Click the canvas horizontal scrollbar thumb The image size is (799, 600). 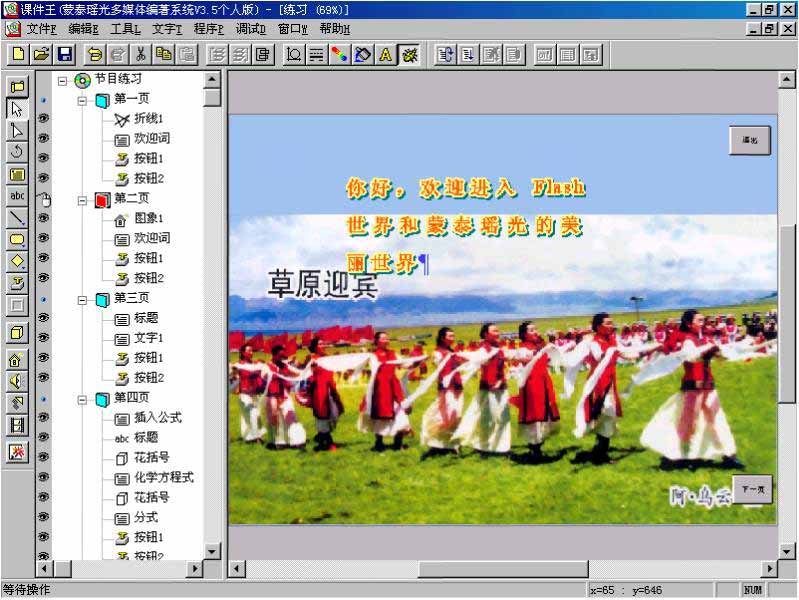(x=503, y=569)
